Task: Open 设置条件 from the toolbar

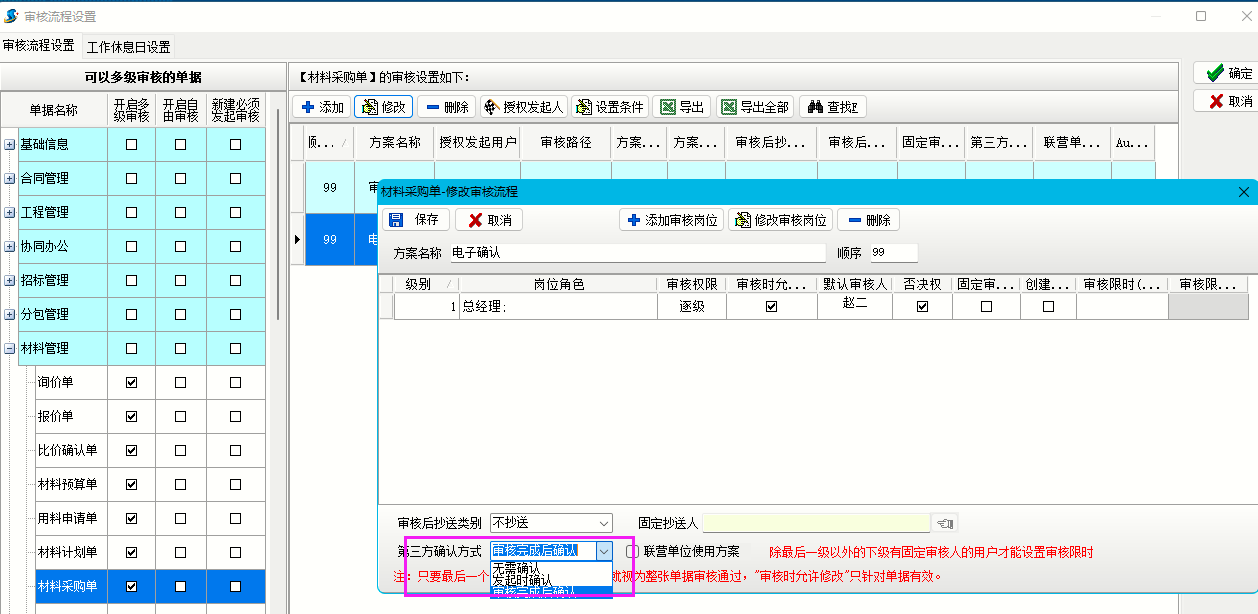Action: (609, 107)
